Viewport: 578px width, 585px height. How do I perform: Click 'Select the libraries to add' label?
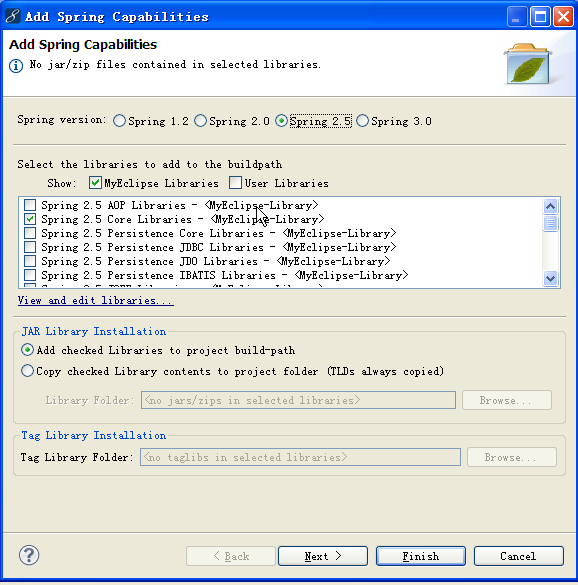click(150, 165)
